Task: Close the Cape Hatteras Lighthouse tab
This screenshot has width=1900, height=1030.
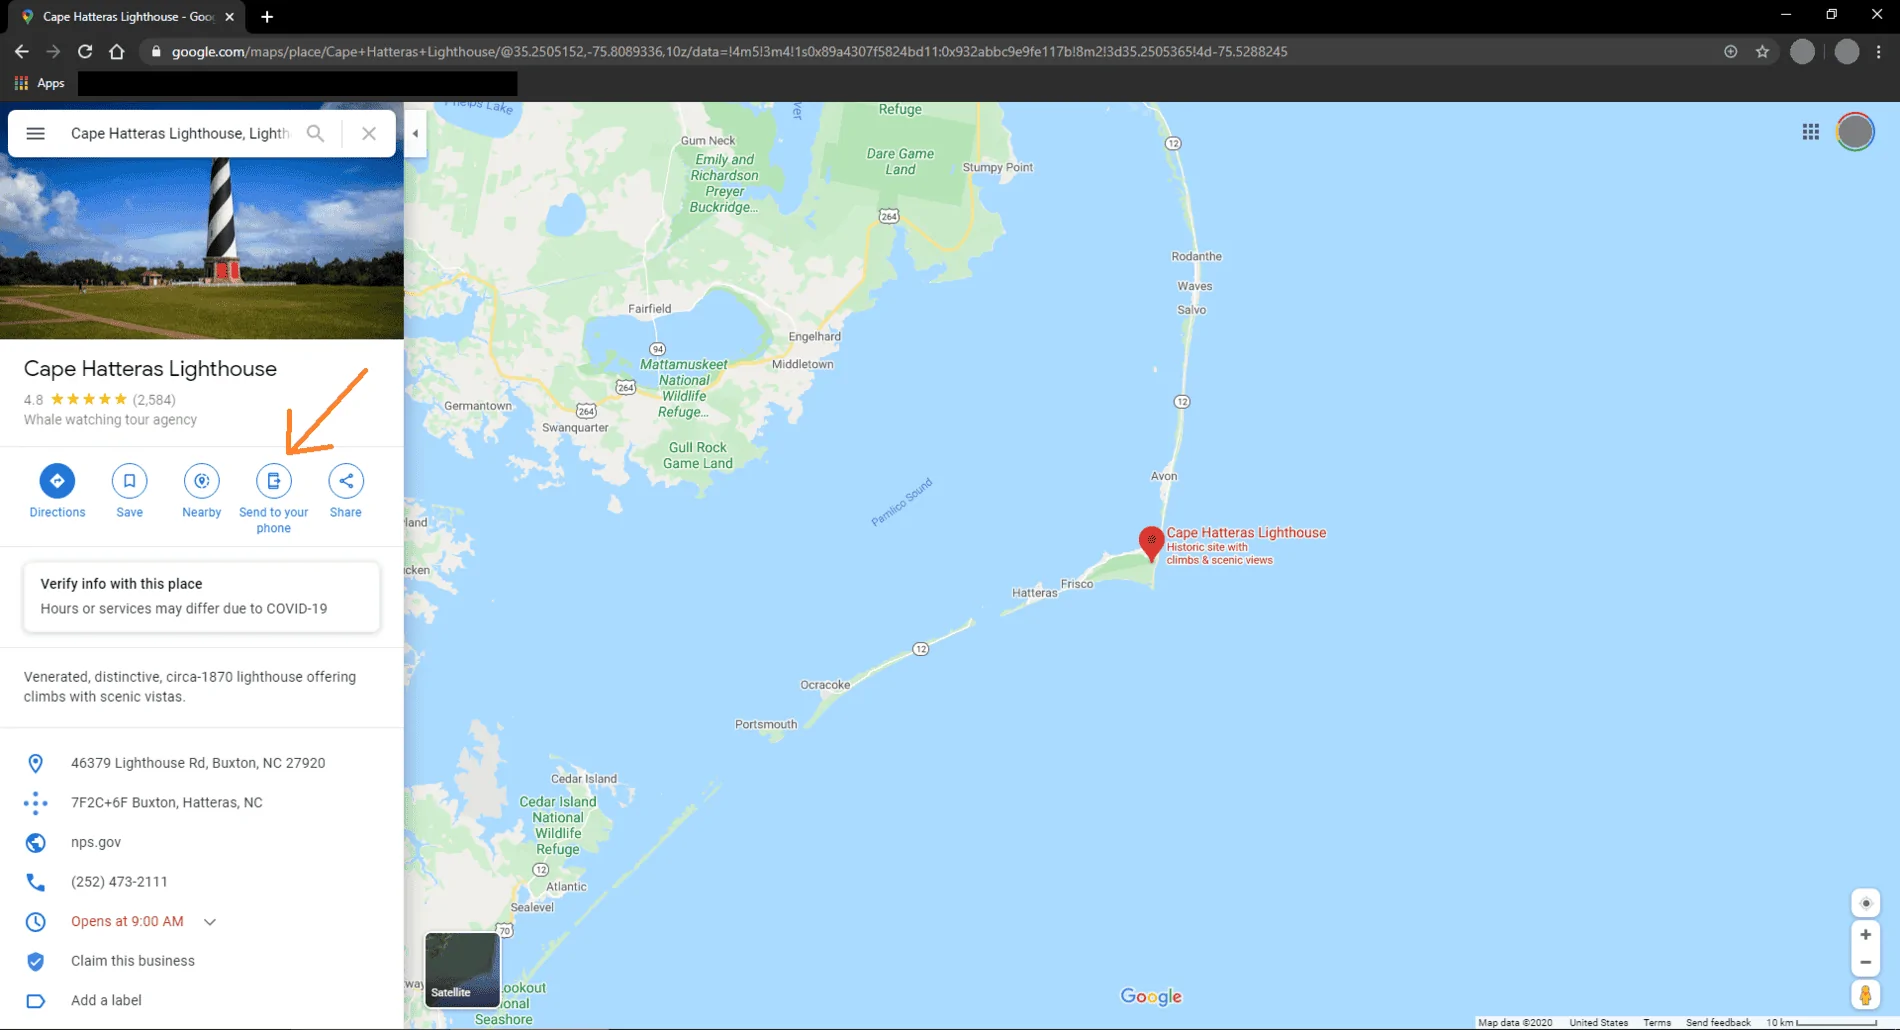Action: click(230, 17)
